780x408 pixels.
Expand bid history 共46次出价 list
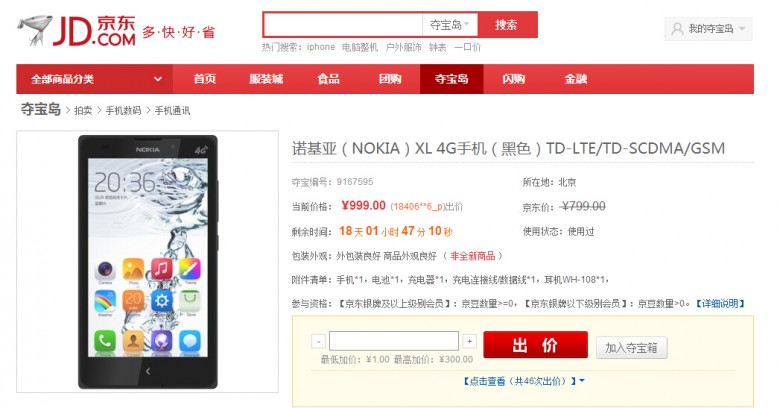[524, 381]
